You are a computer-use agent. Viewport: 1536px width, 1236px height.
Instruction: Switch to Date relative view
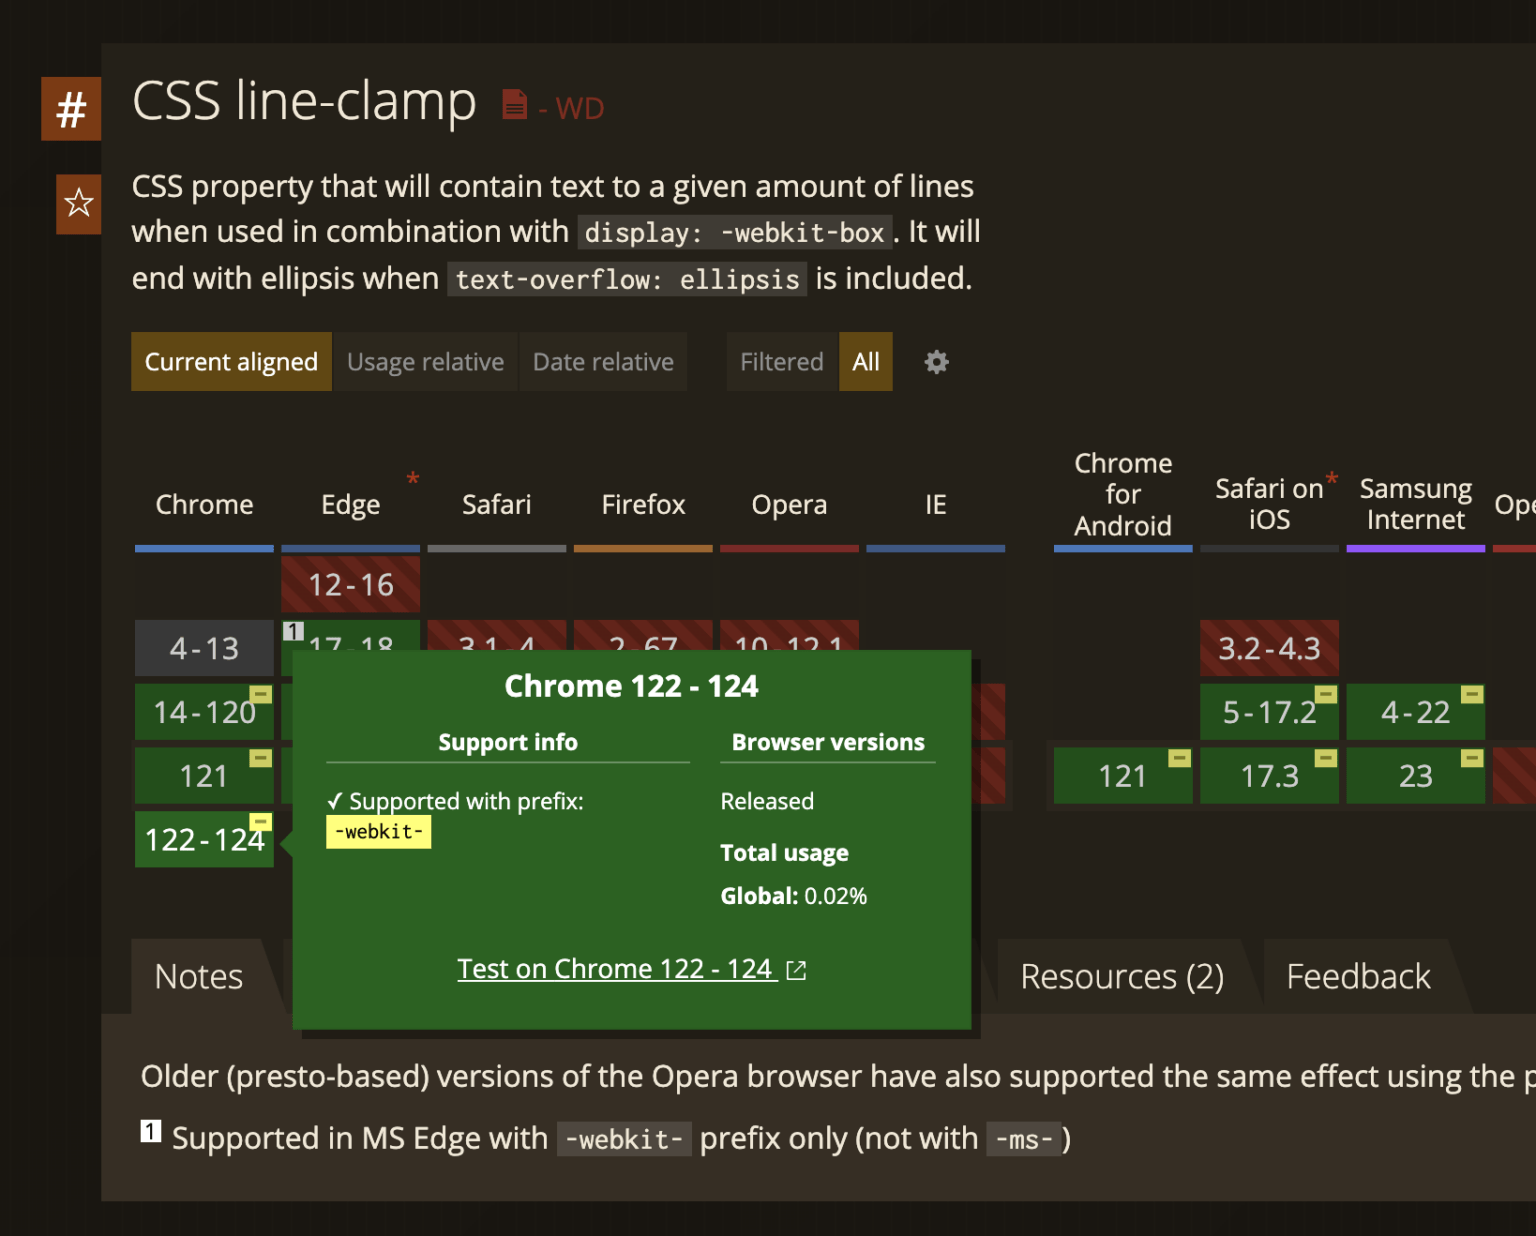tap(603, 362)
